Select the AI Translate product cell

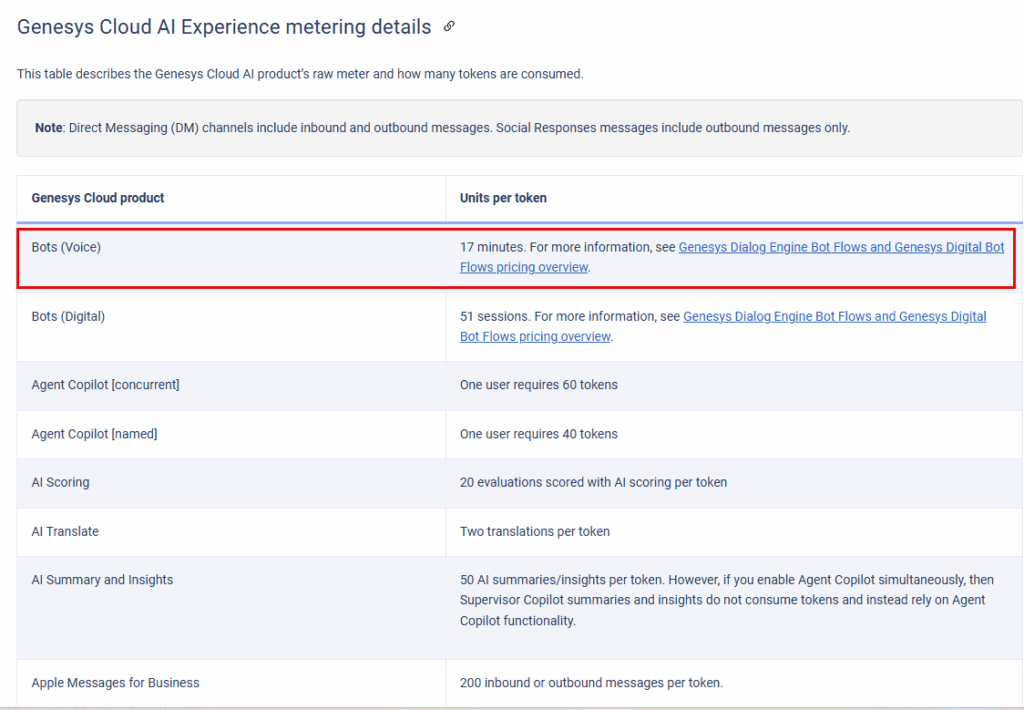(64, 531)
